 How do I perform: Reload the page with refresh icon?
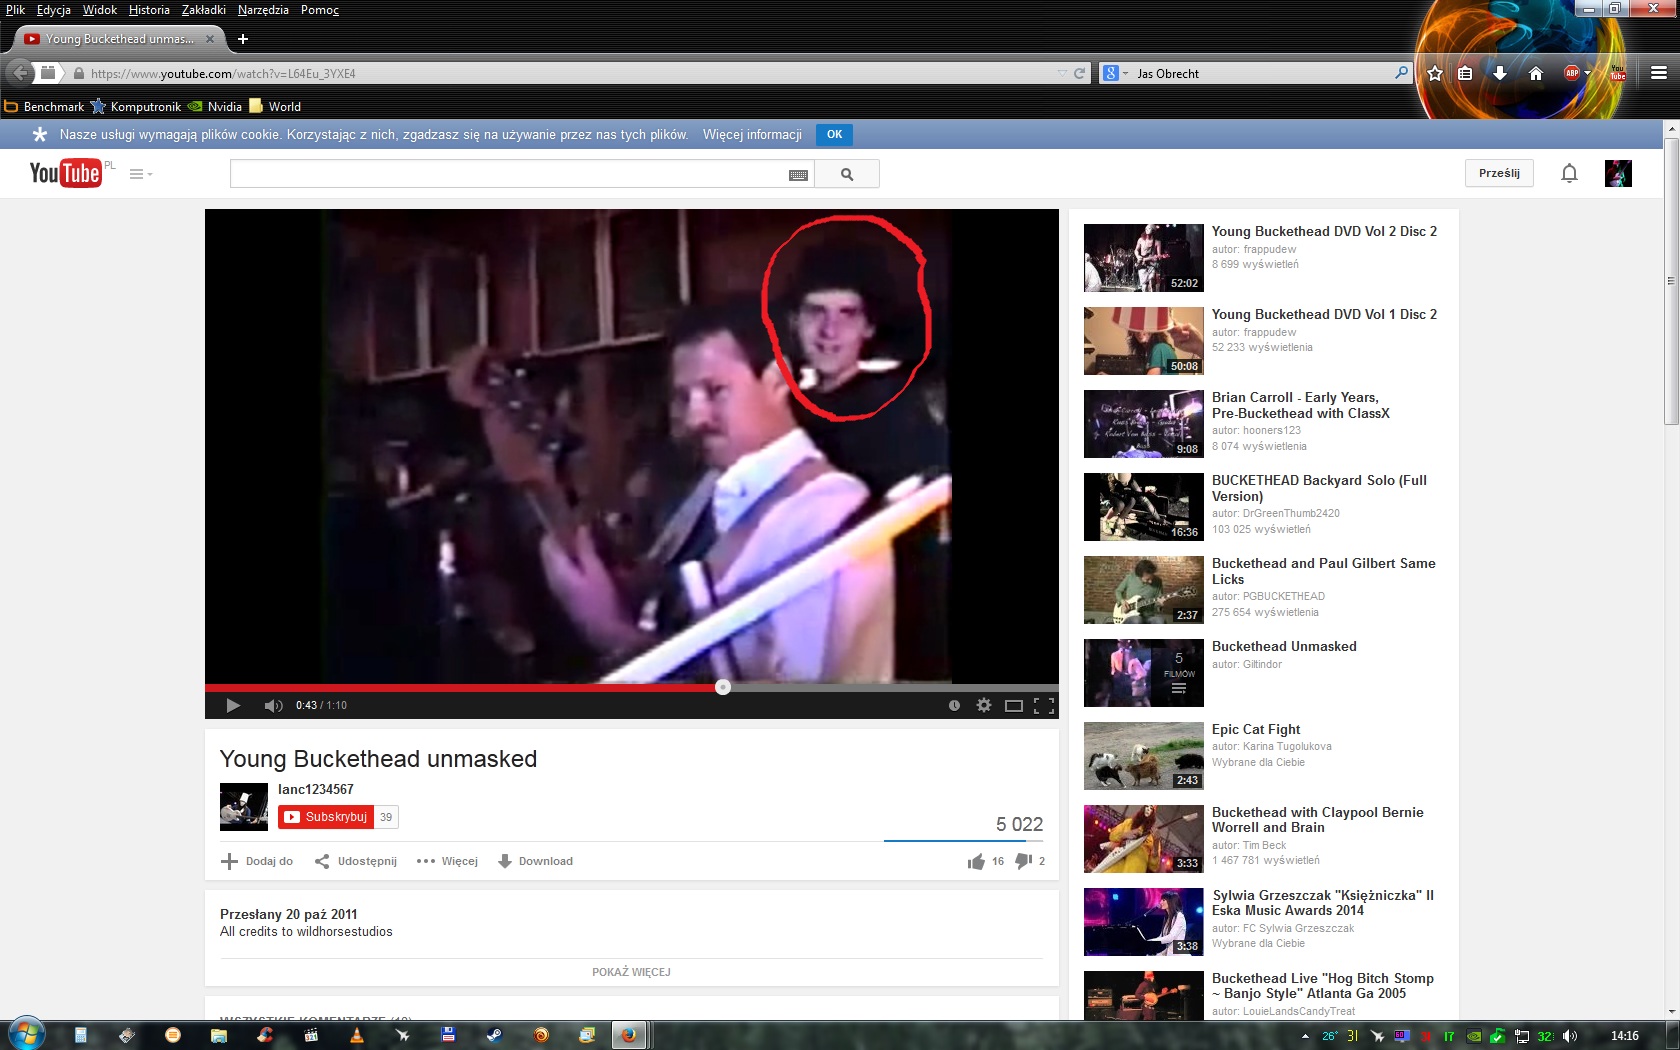(x=1079, y=73)
